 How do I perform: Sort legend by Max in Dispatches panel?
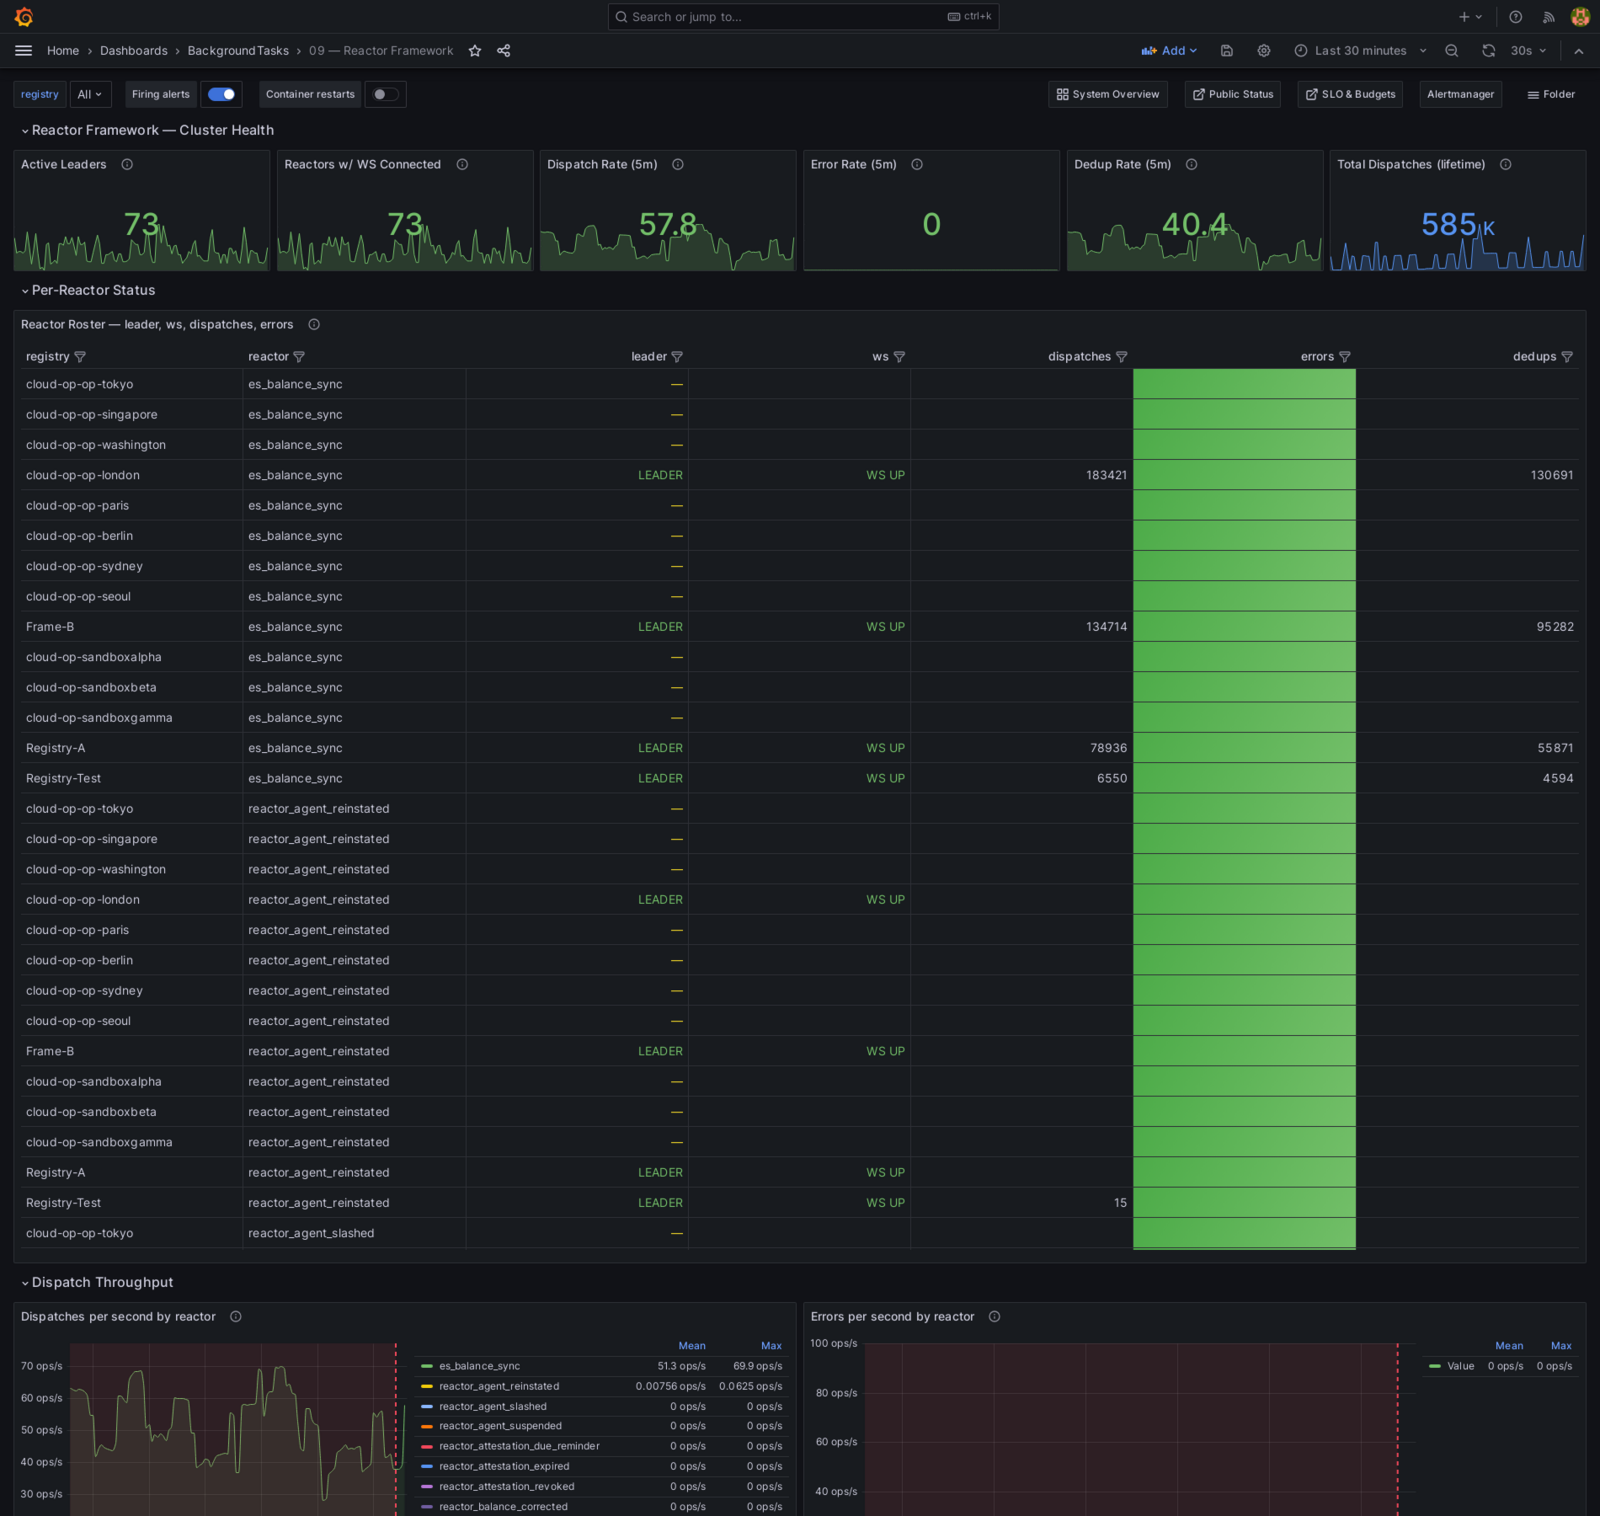click(x=771, y=1346)
